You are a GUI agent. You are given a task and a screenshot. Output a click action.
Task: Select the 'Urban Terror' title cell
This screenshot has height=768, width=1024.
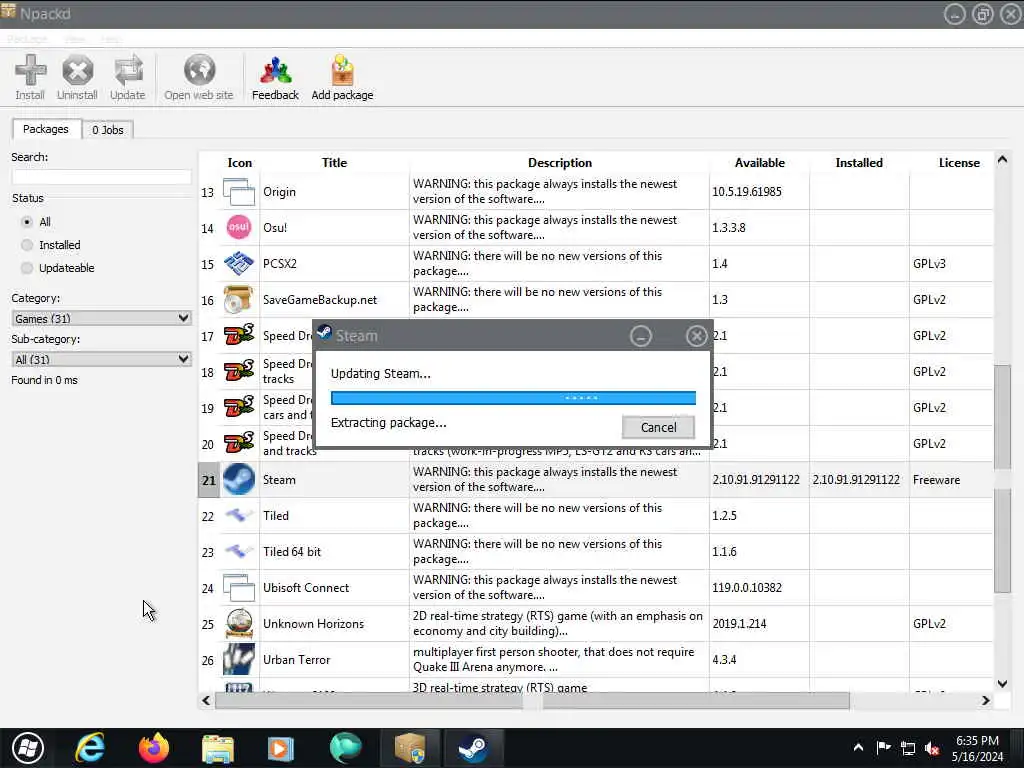(x=334, y=660)
